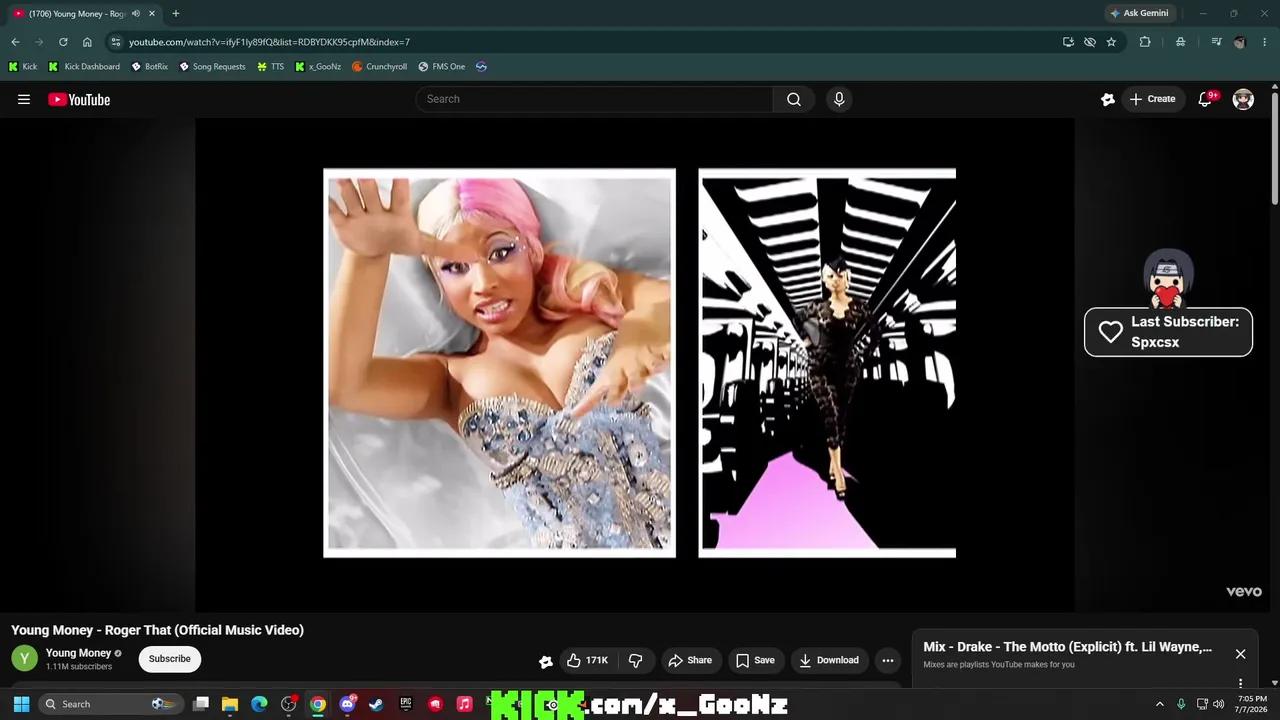Screen dimensions: 1280x720
Task: Open Windows Start menu
Action: coord(21,704)
